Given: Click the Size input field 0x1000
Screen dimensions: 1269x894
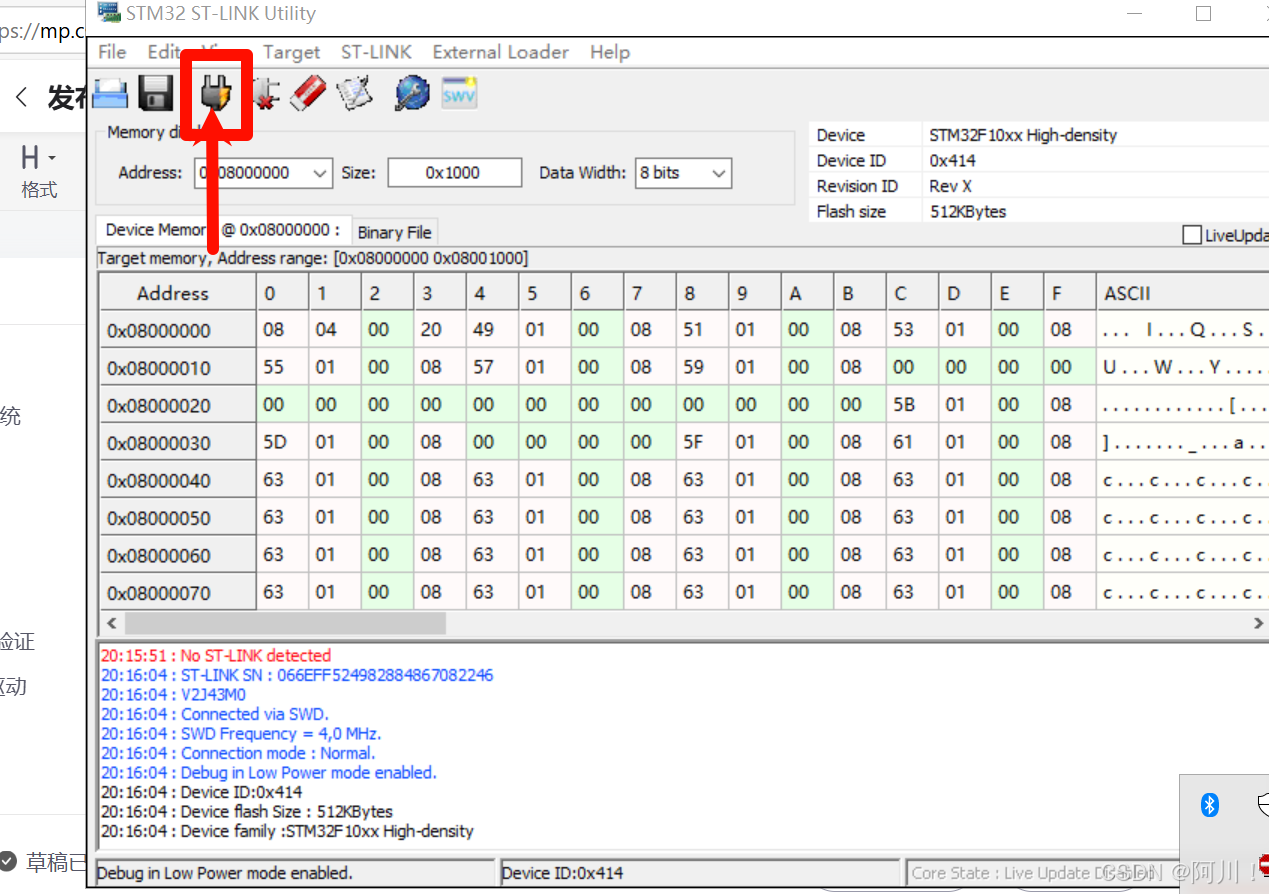Looking at the screenshot, I should [455, 173].
